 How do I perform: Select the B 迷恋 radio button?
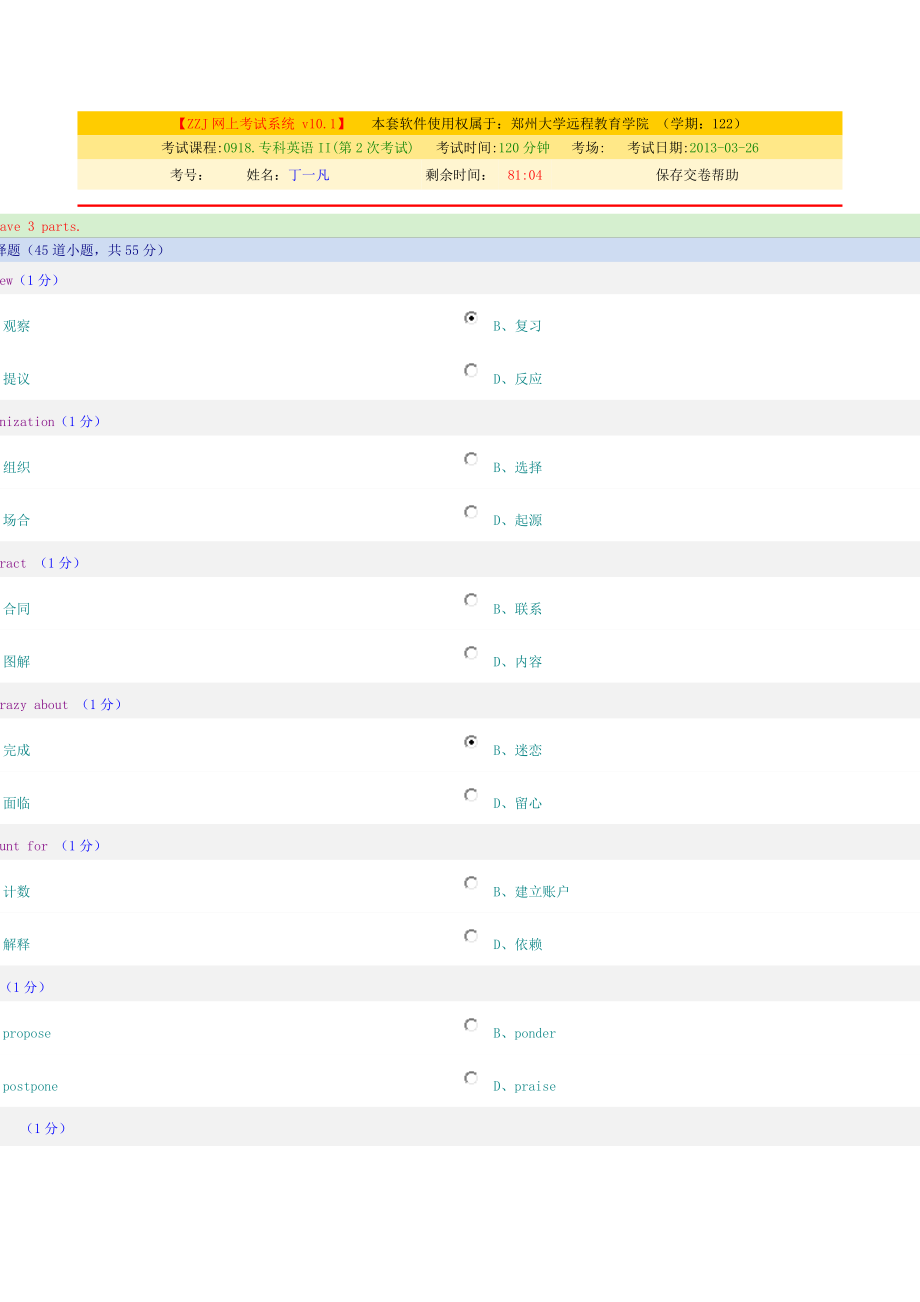click(x=471, y=742)
